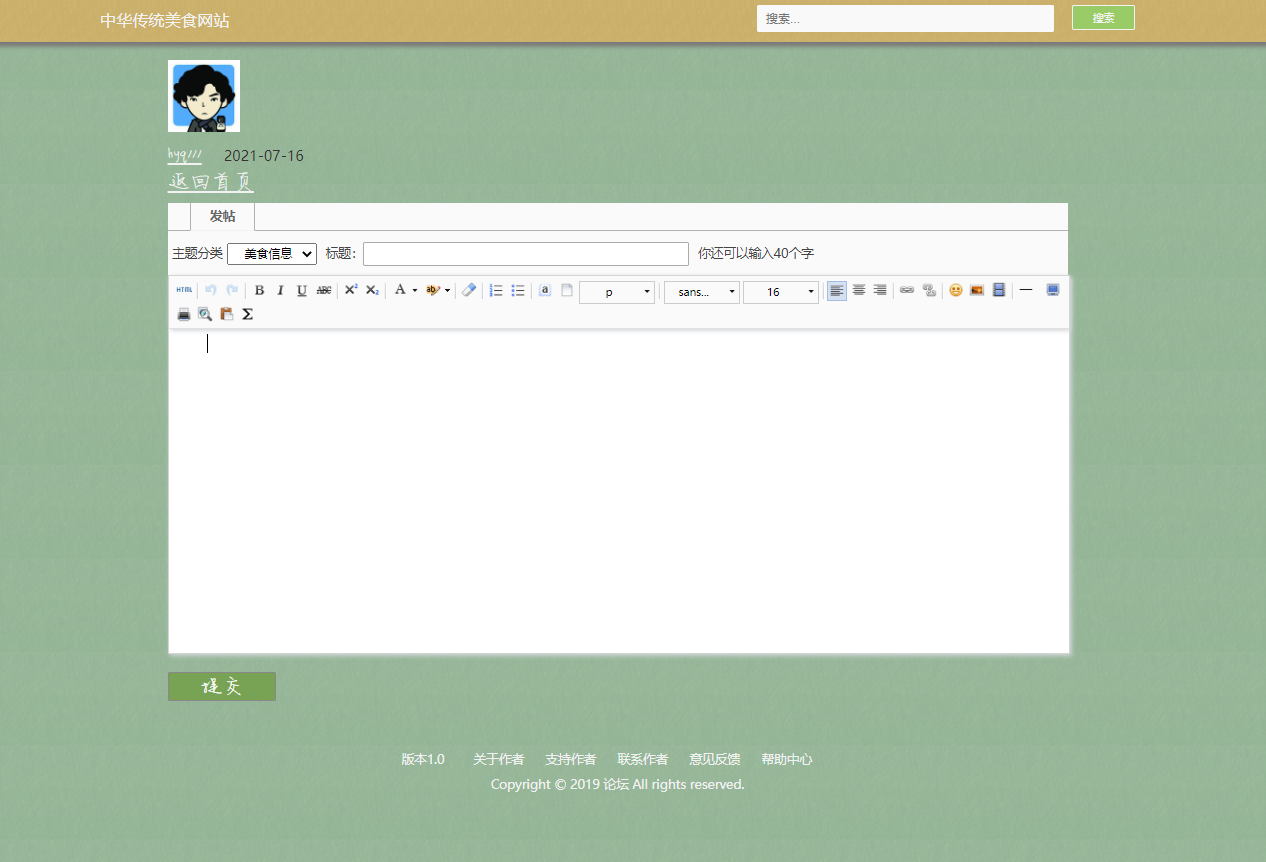The width and height of the screenshot is (1266, 862).
Task: Click the paste clipboard icon
Action: [227, 314]
